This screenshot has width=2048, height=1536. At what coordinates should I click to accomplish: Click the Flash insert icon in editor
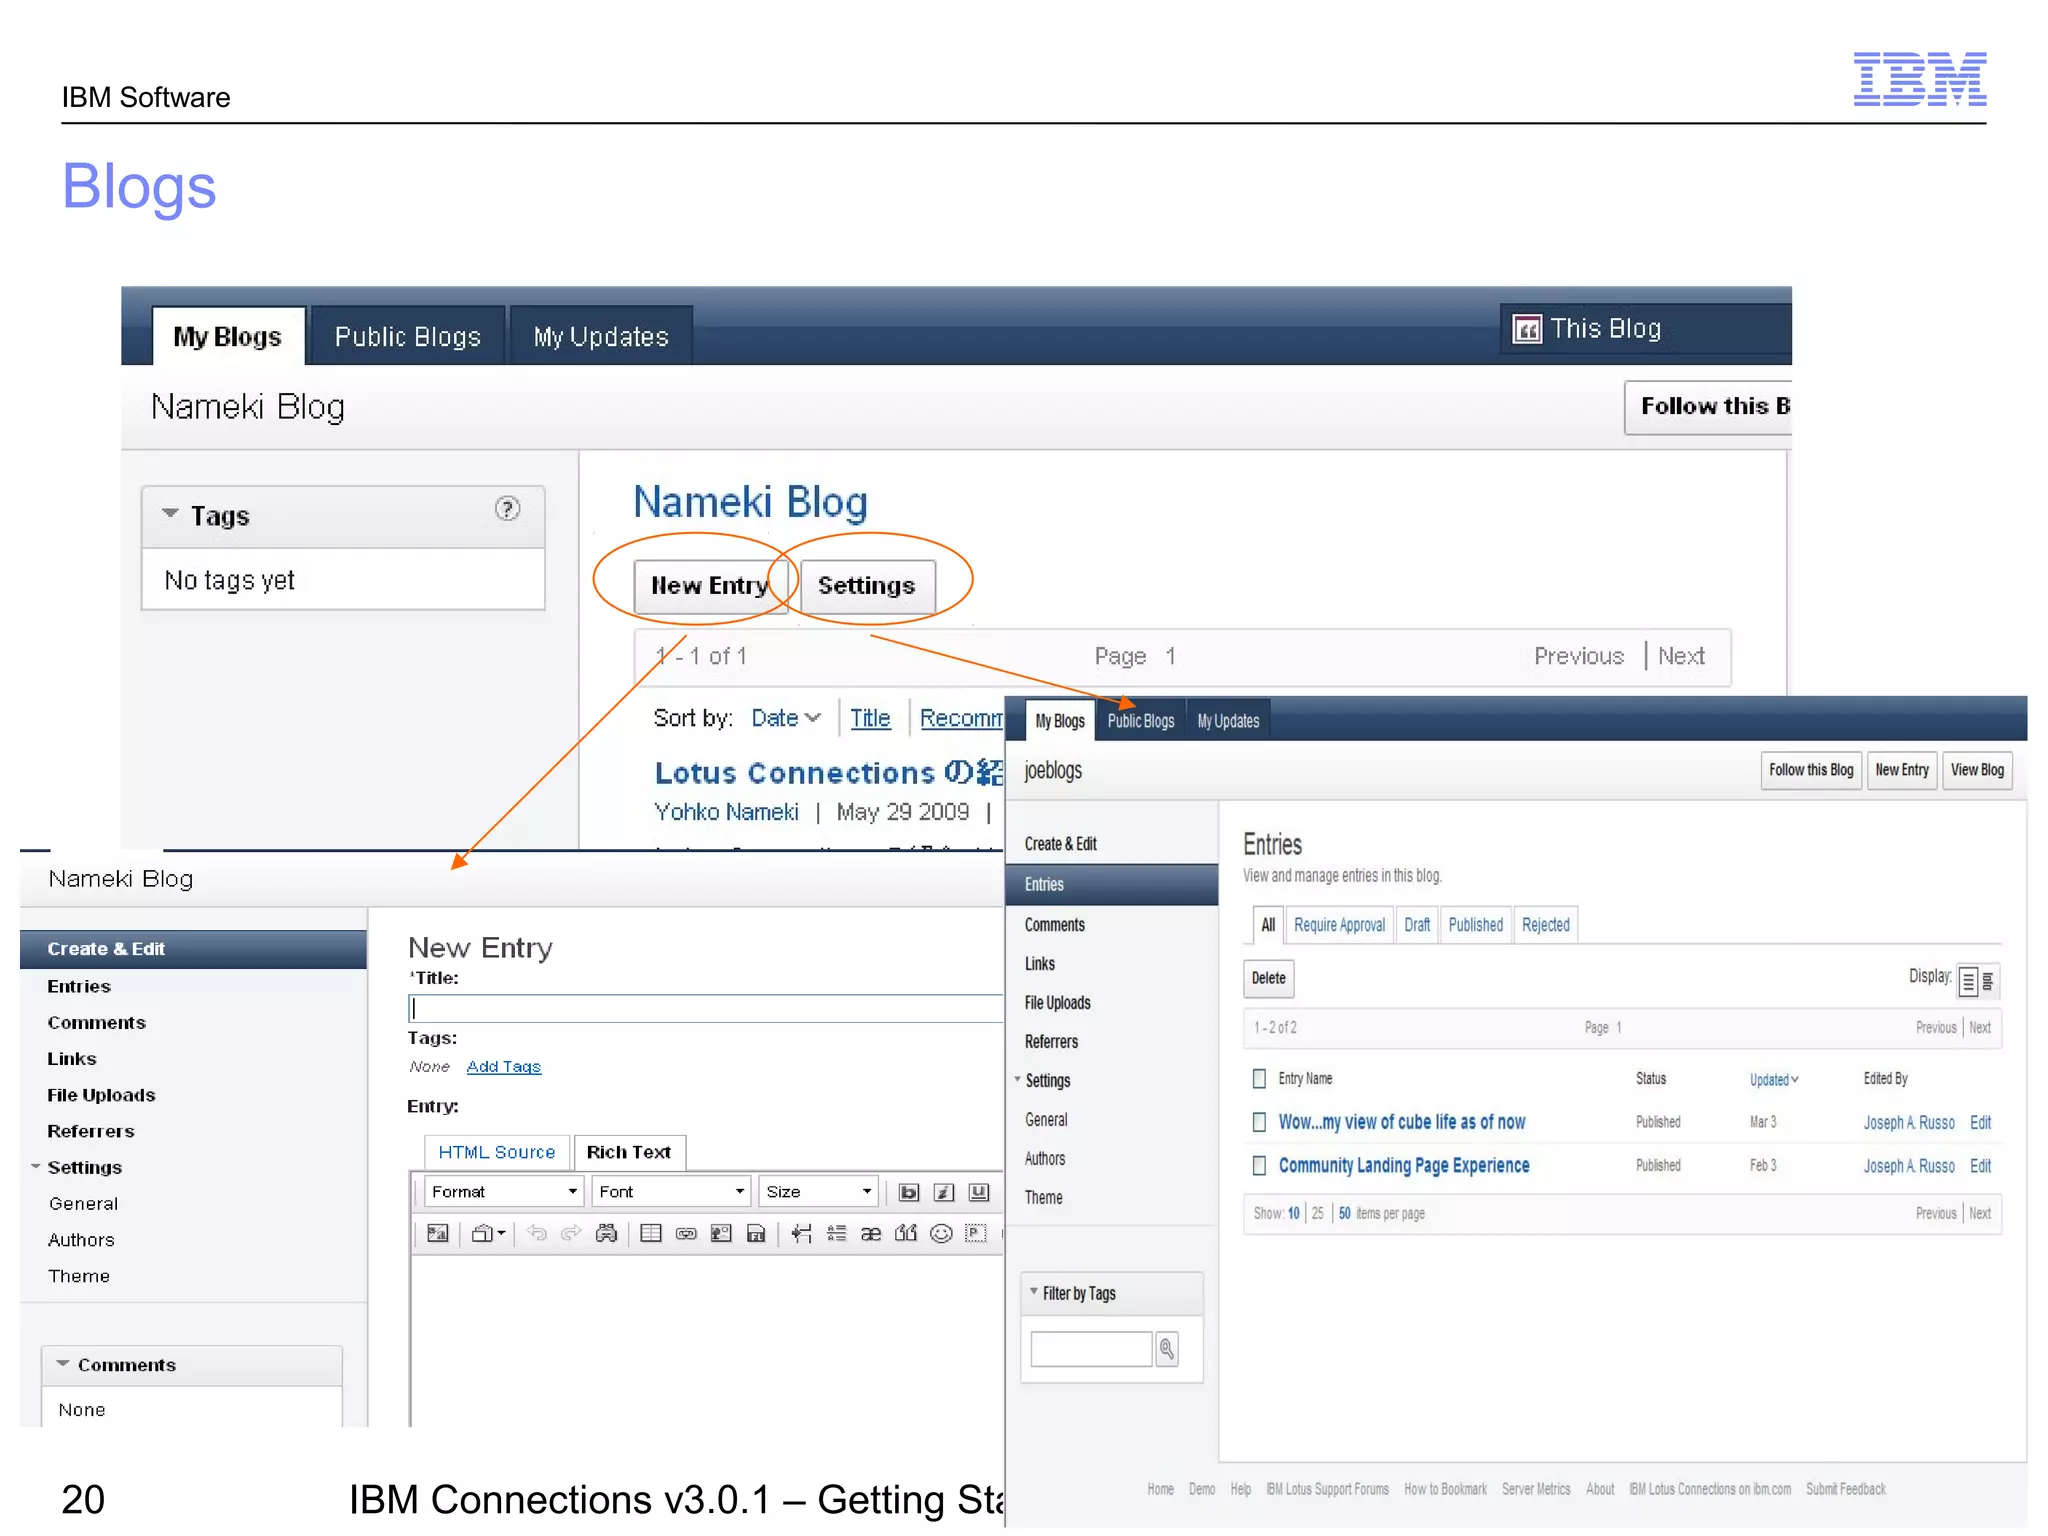(x=756, y=1233)
